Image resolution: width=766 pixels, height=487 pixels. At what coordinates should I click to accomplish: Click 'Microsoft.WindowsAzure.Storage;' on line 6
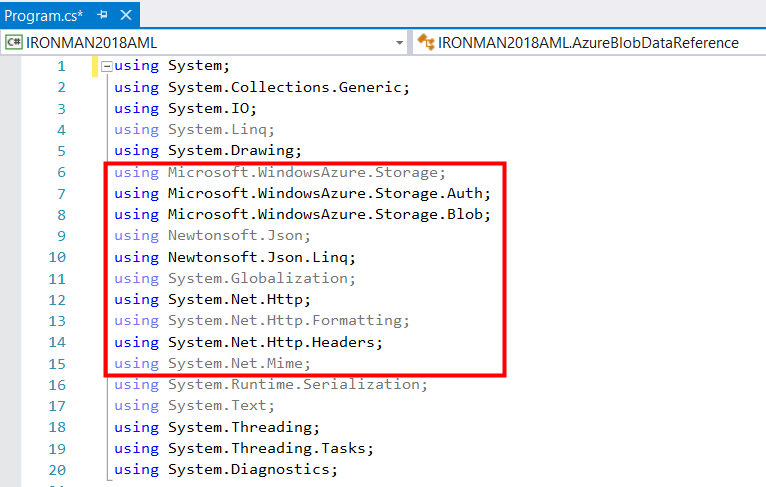[x=306, y=172]
